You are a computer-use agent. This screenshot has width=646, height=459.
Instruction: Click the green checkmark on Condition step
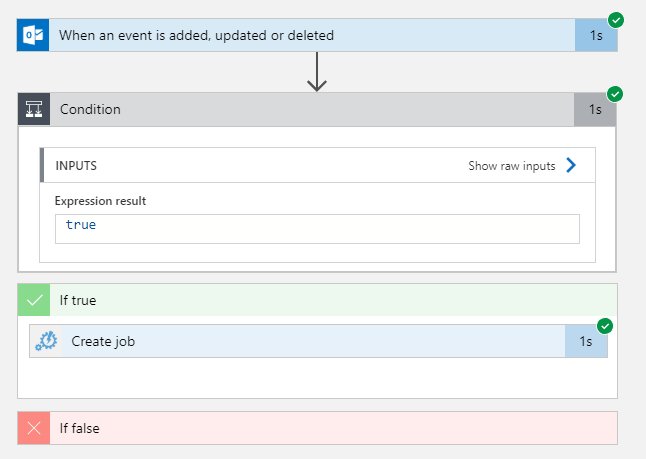click(615, 93)
